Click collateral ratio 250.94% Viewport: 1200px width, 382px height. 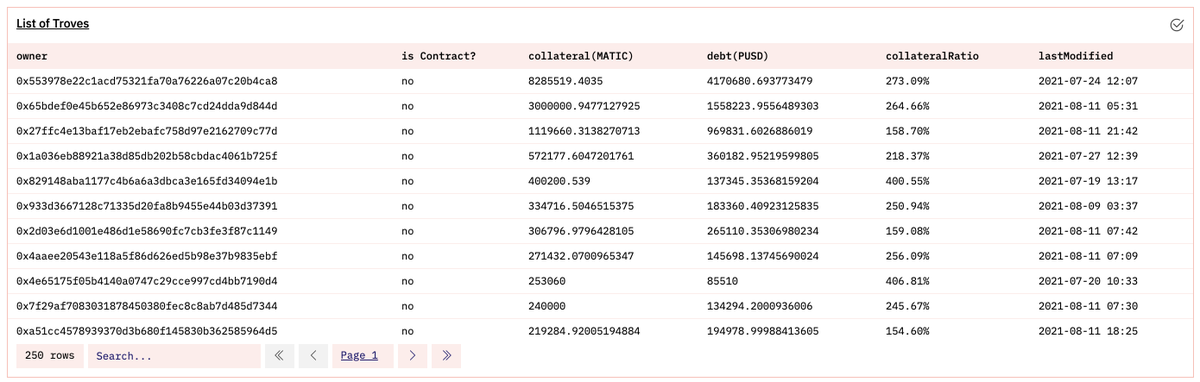(908, 206)
